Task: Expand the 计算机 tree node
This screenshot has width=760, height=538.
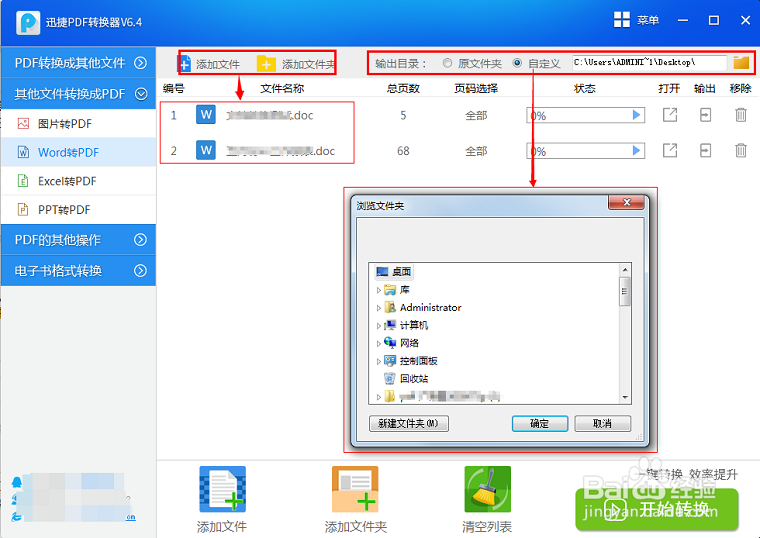Action: click(378, 326)
